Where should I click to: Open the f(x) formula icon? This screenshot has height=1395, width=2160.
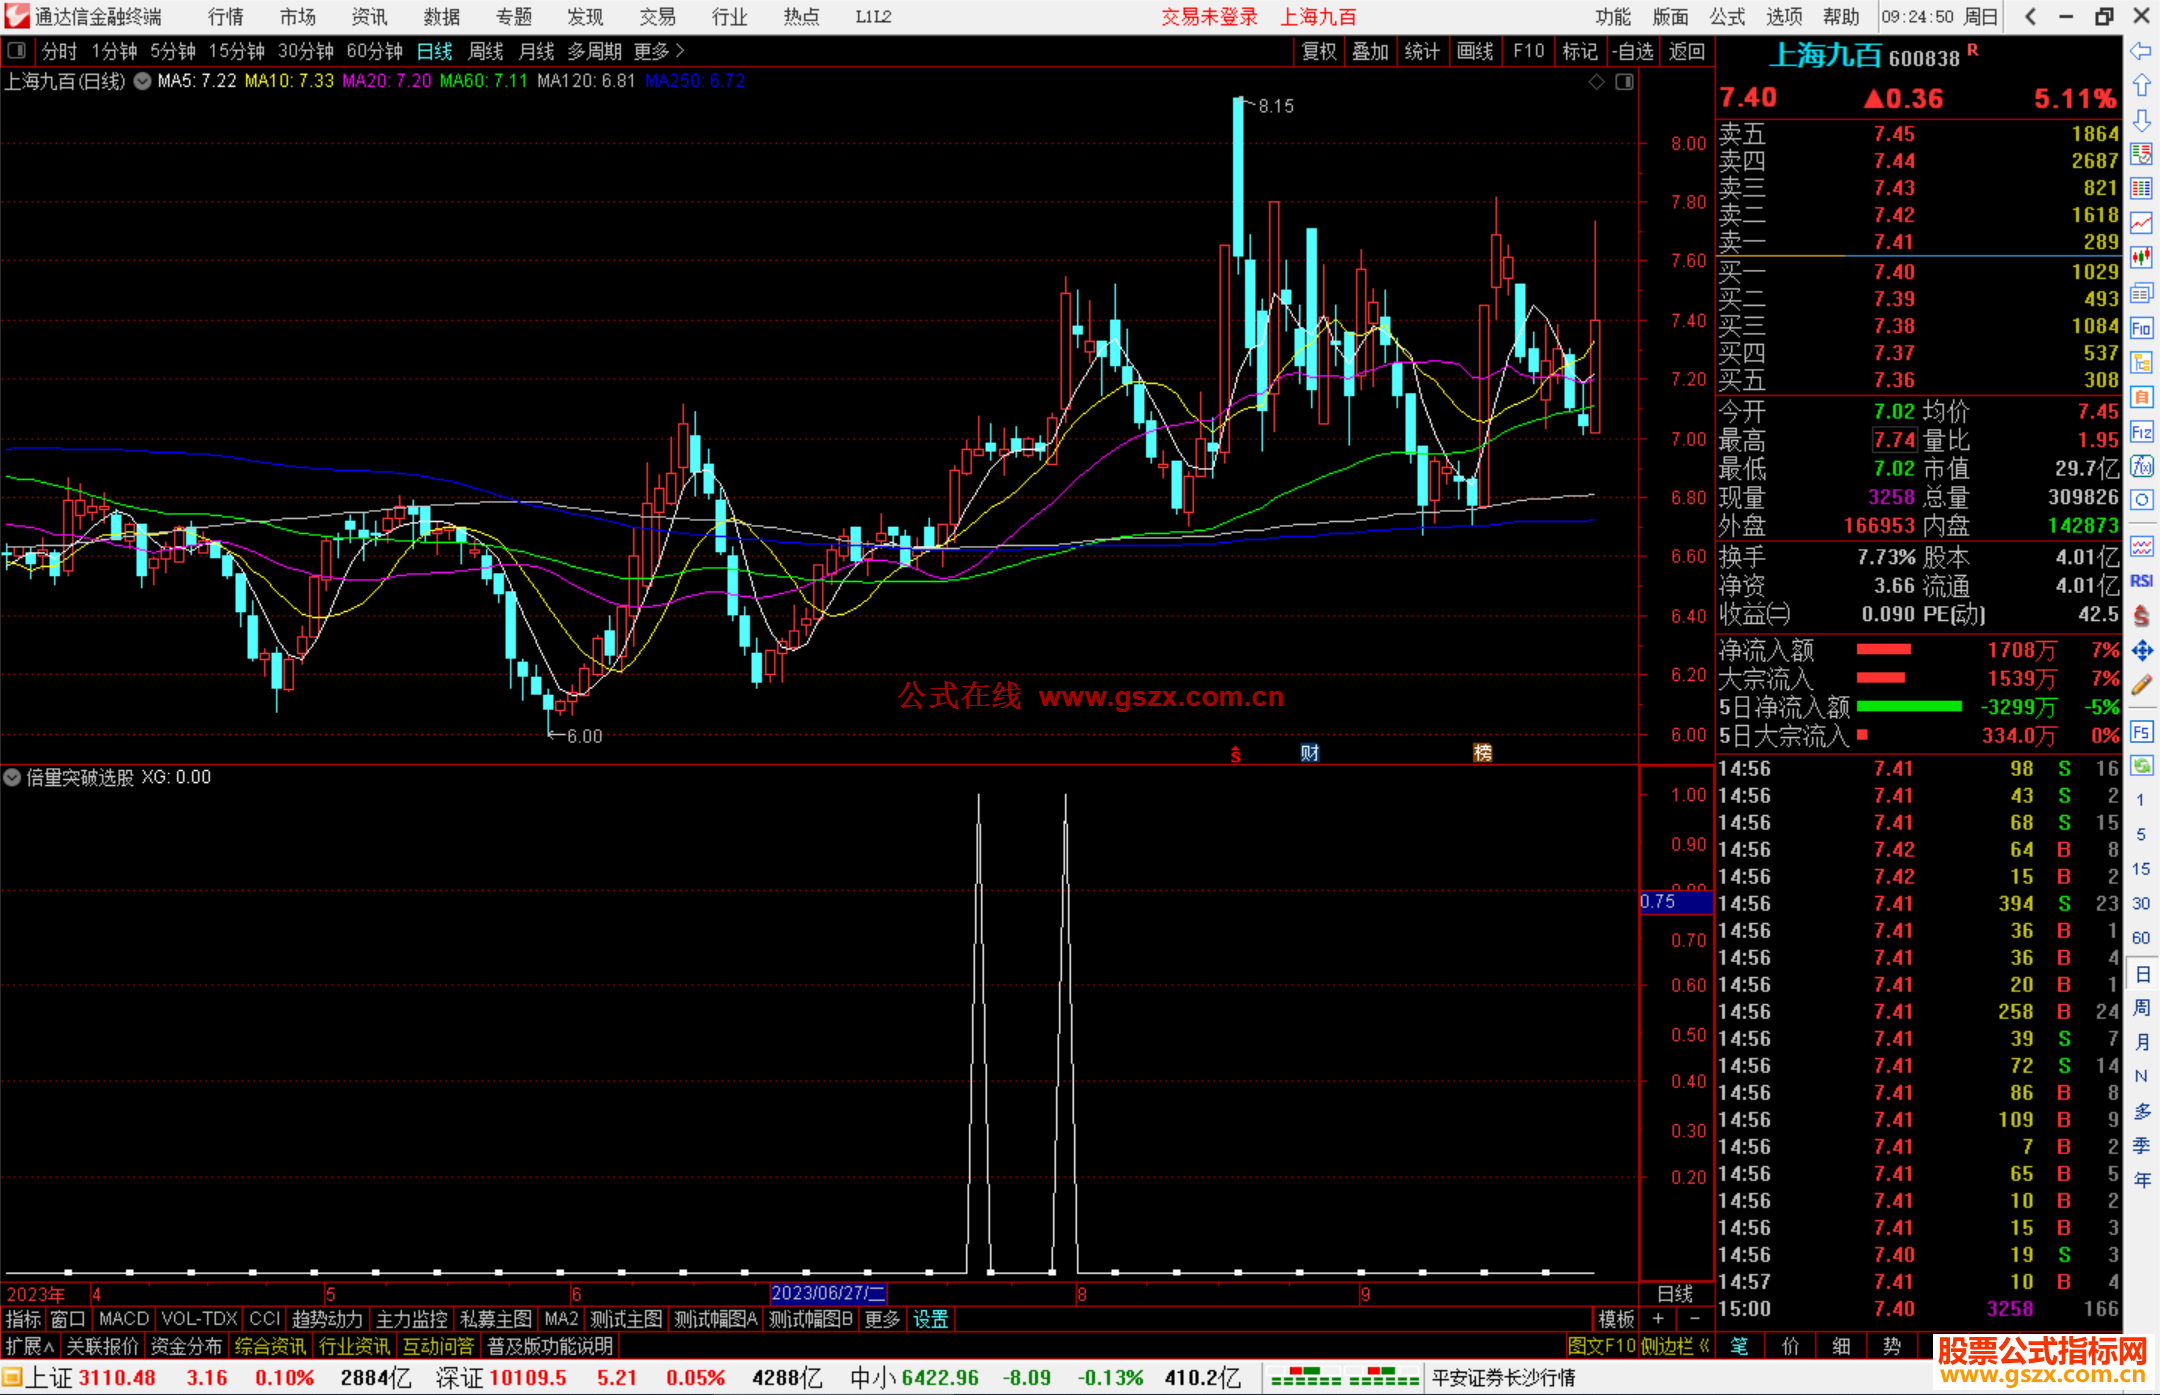2141,467
